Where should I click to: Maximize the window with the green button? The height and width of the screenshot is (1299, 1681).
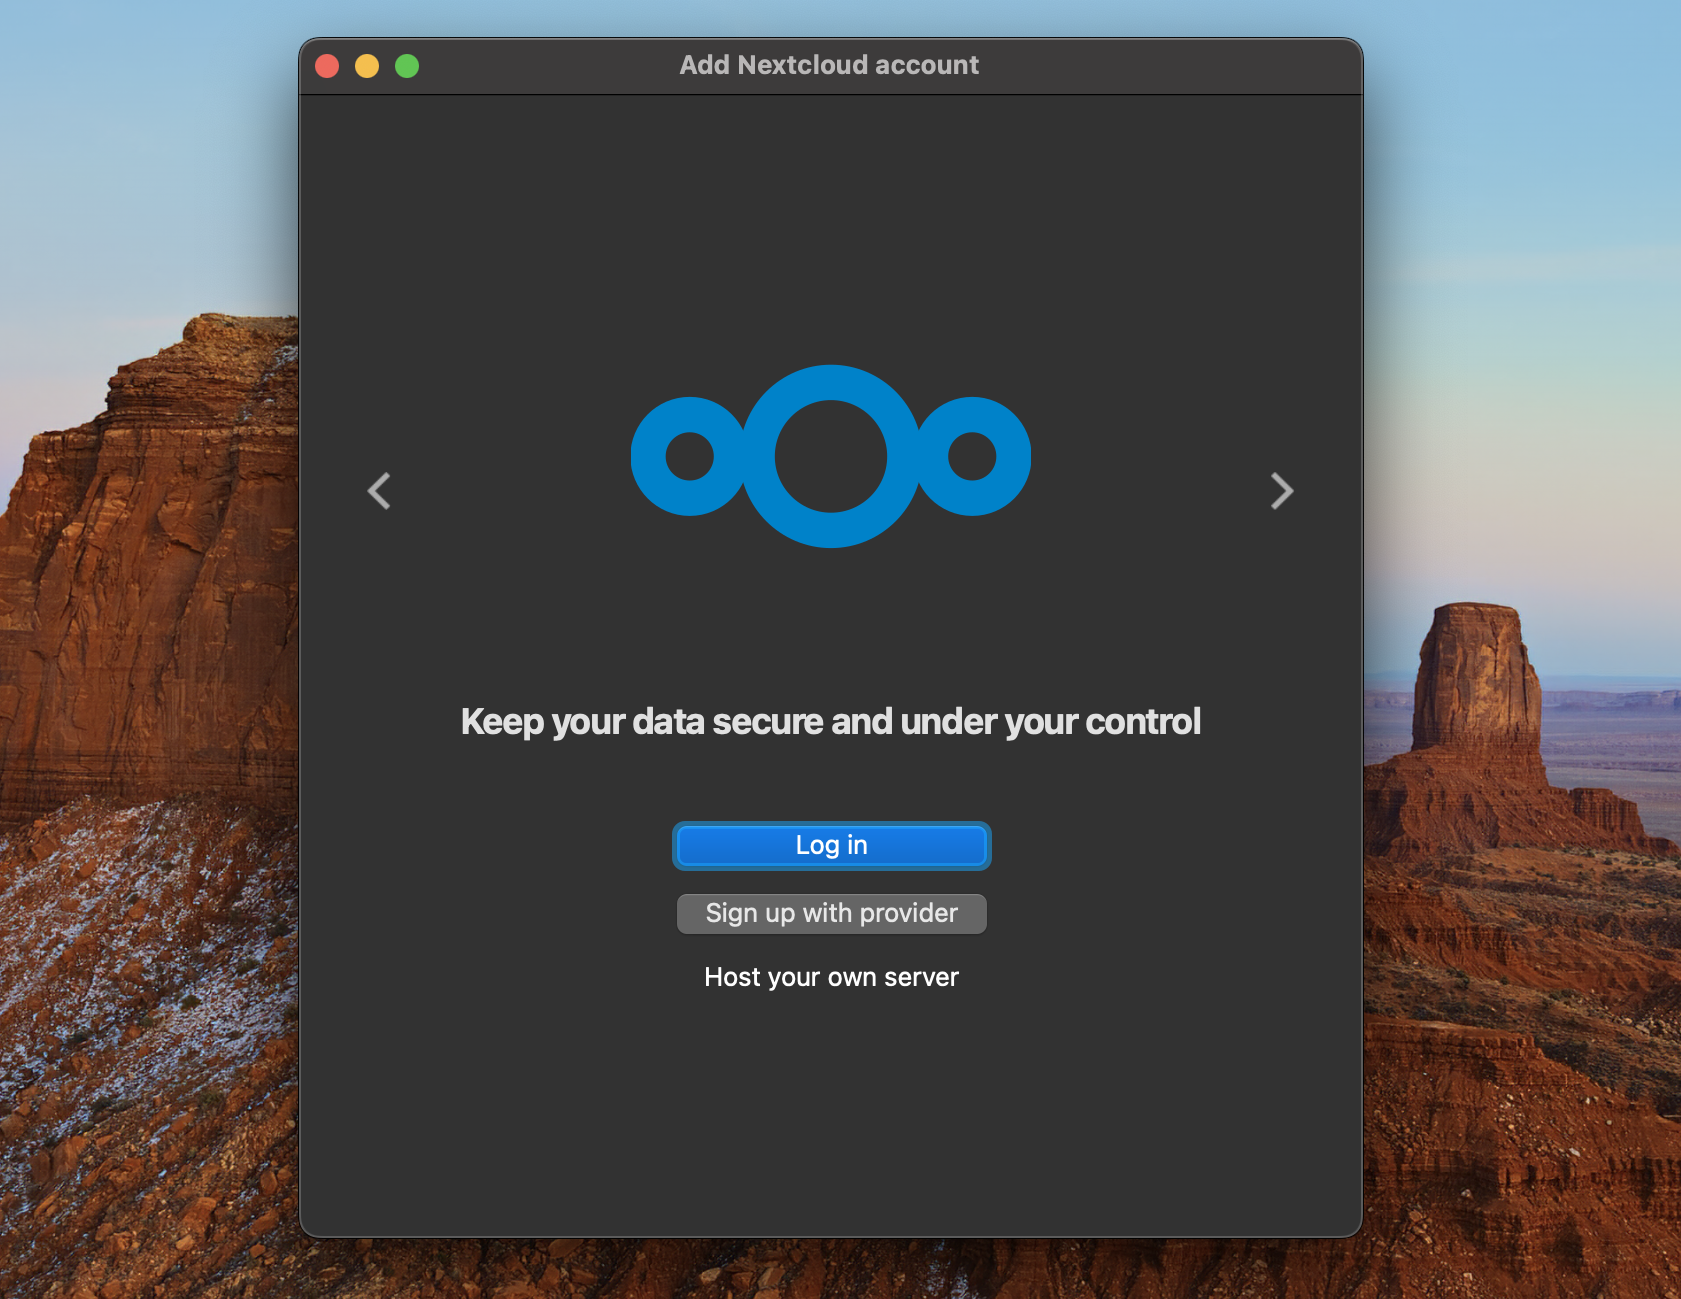click(x=407, y=66)
